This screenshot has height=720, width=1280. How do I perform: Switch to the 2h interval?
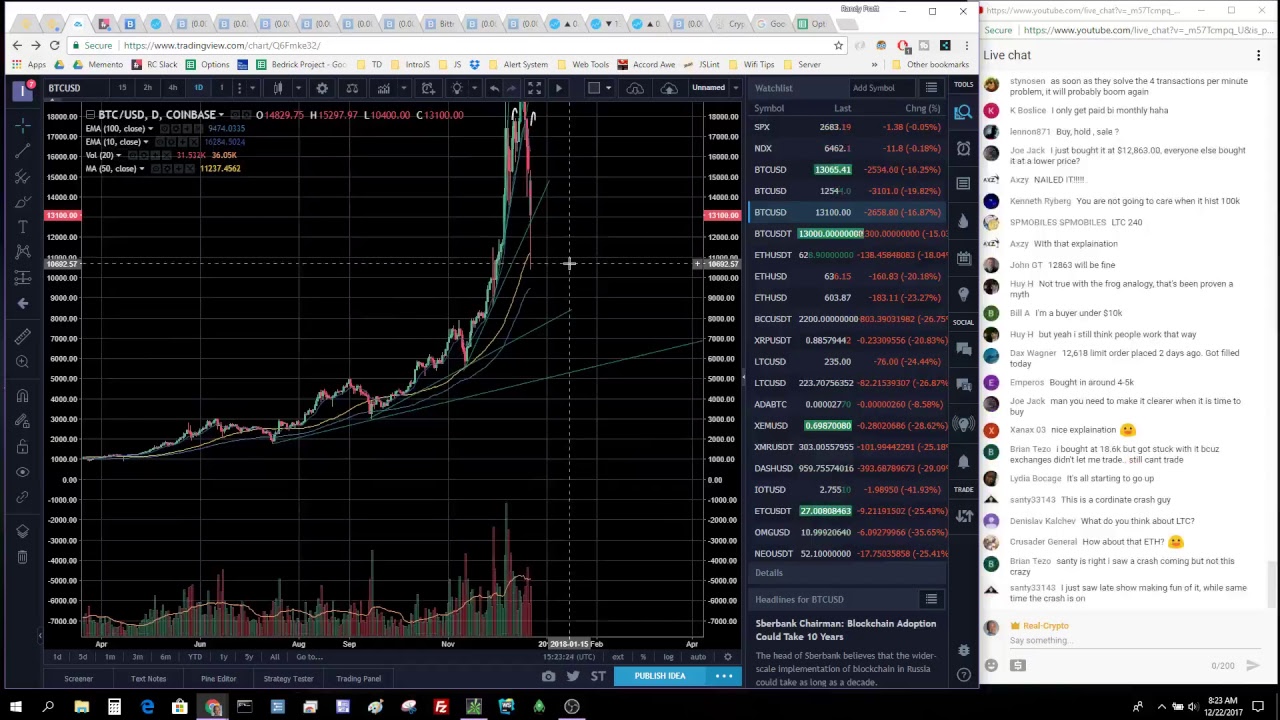click(147, 88)
